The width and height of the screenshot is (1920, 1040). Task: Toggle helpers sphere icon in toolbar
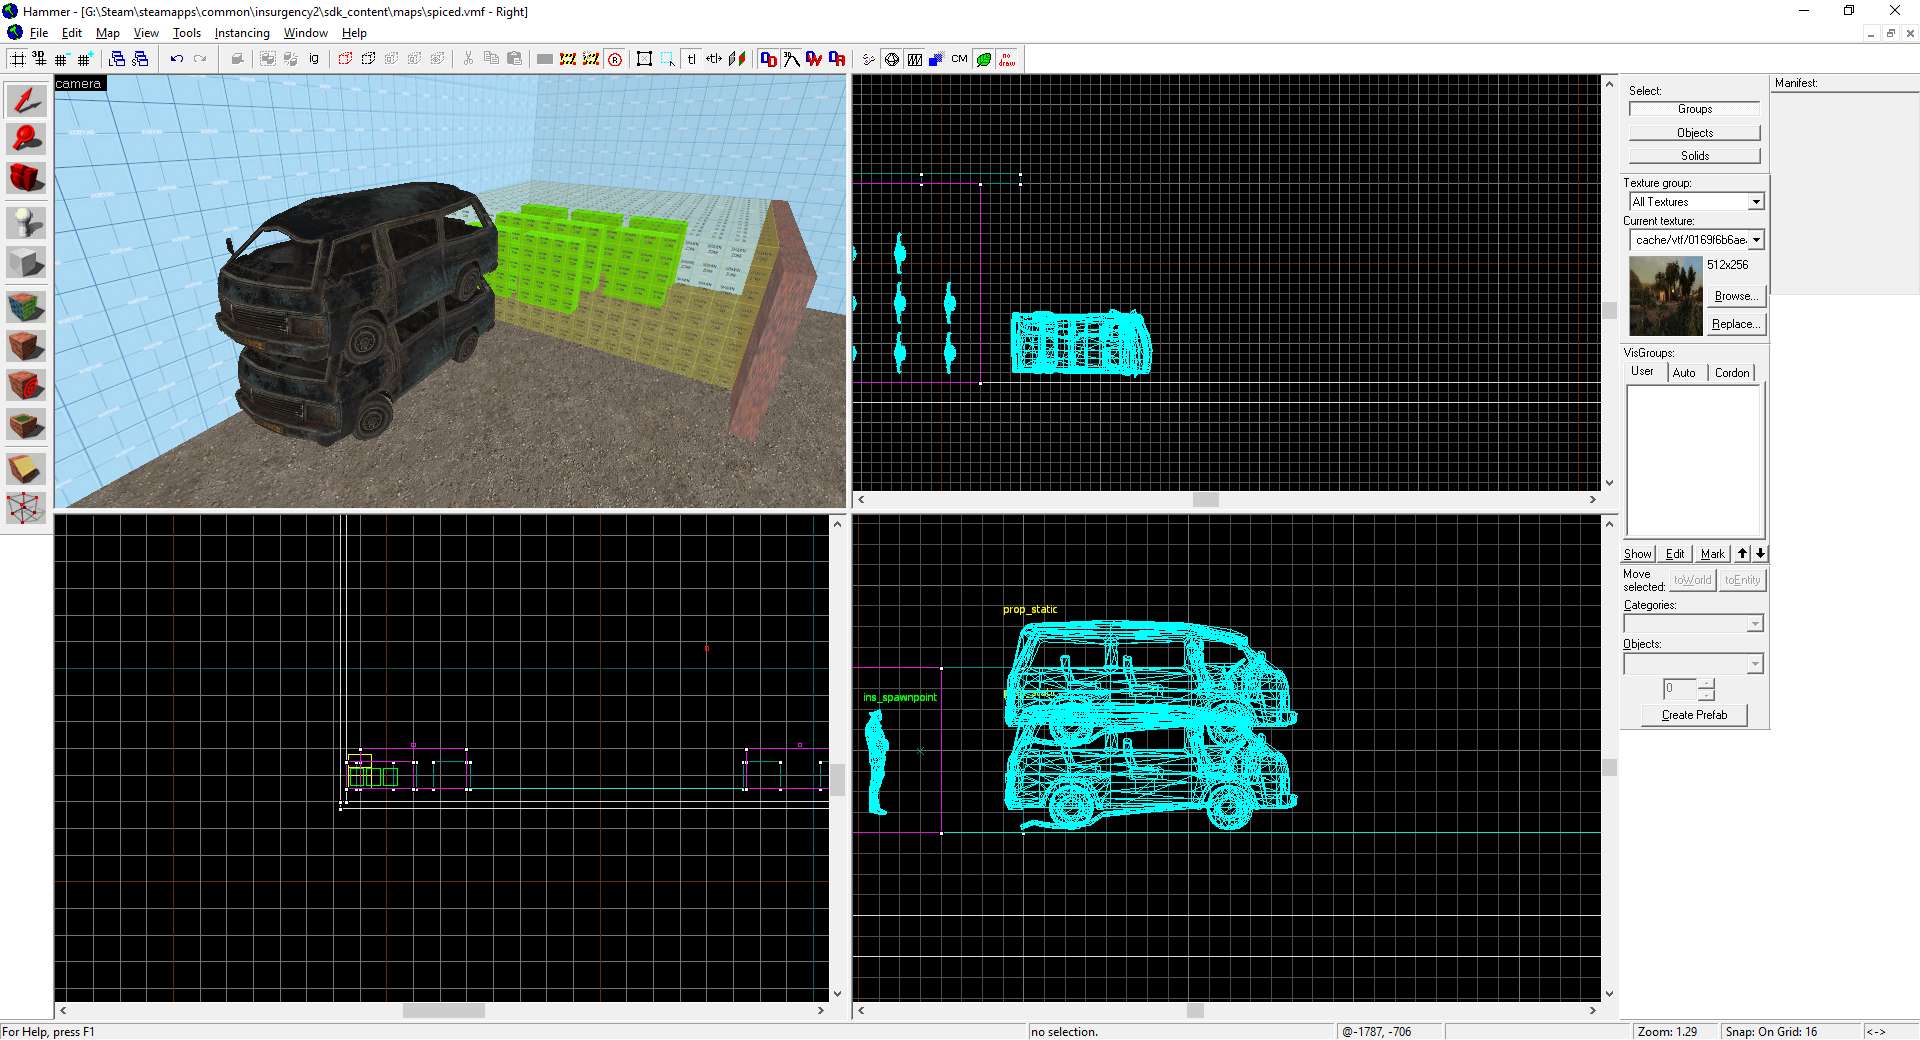click(x=892, y=59)
